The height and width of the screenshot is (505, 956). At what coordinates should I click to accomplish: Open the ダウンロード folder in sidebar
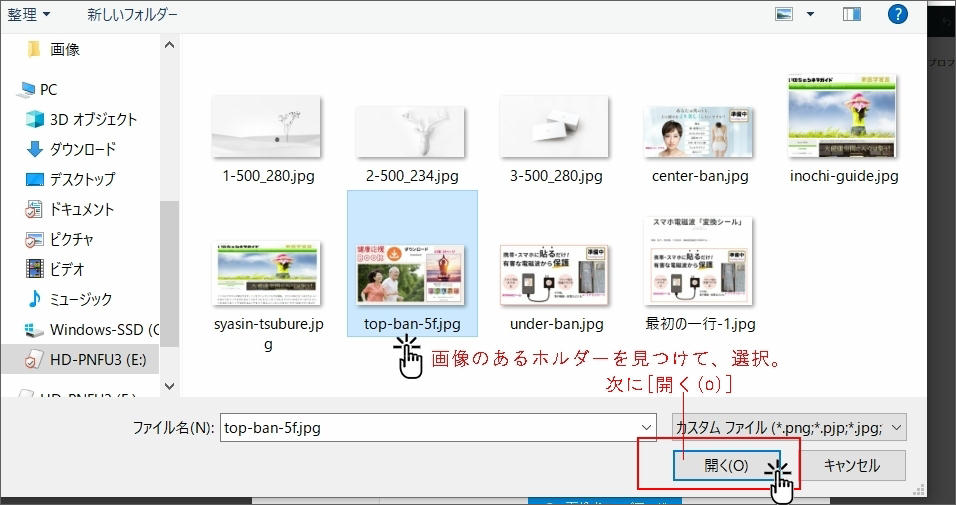83,149
